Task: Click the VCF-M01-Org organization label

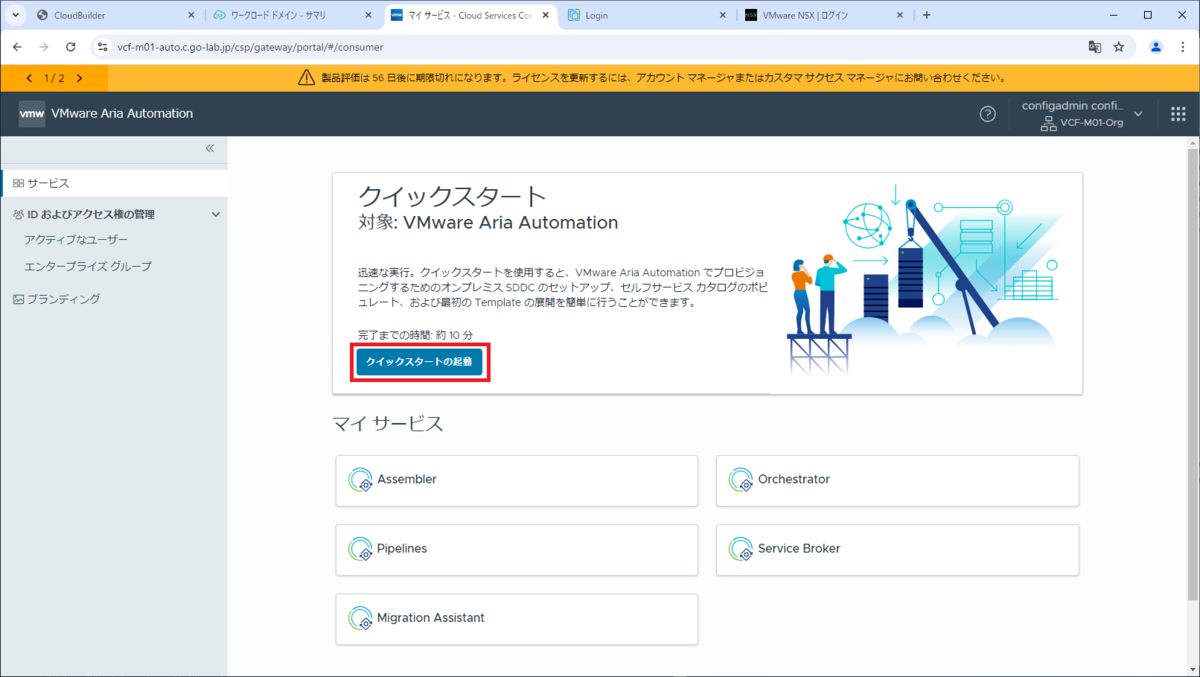Action: click(x=1091, y=123)
